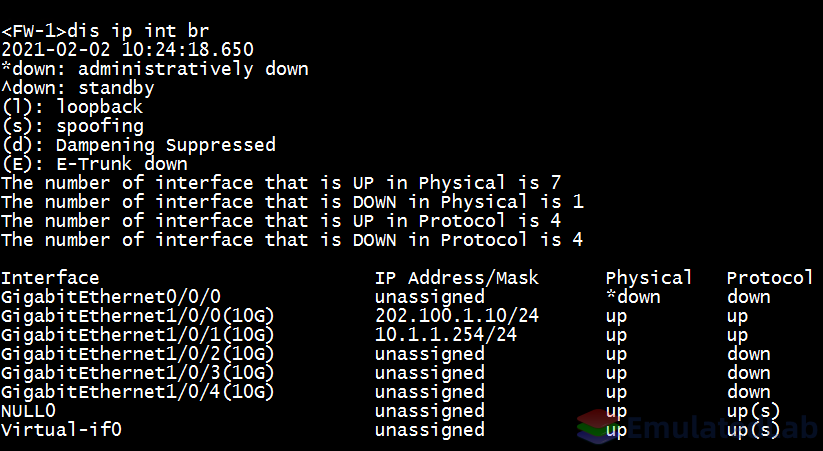Click the 'dis ip int br' command text

[139, 31]
